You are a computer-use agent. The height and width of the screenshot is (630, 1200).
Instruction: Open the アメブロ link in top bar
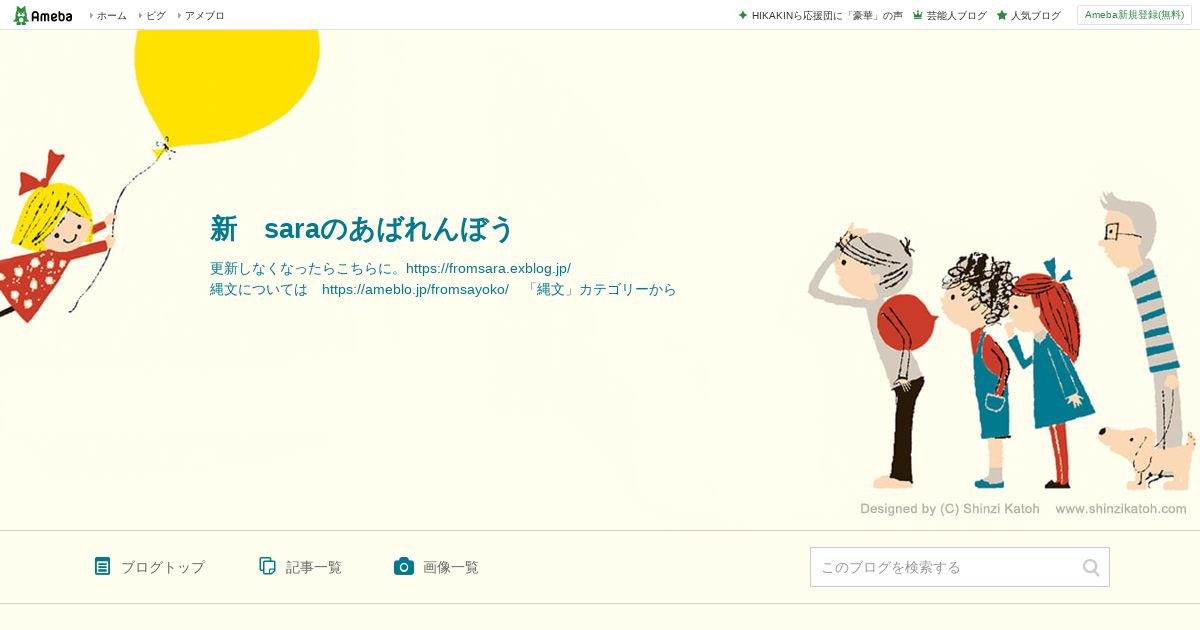point(204,16)
